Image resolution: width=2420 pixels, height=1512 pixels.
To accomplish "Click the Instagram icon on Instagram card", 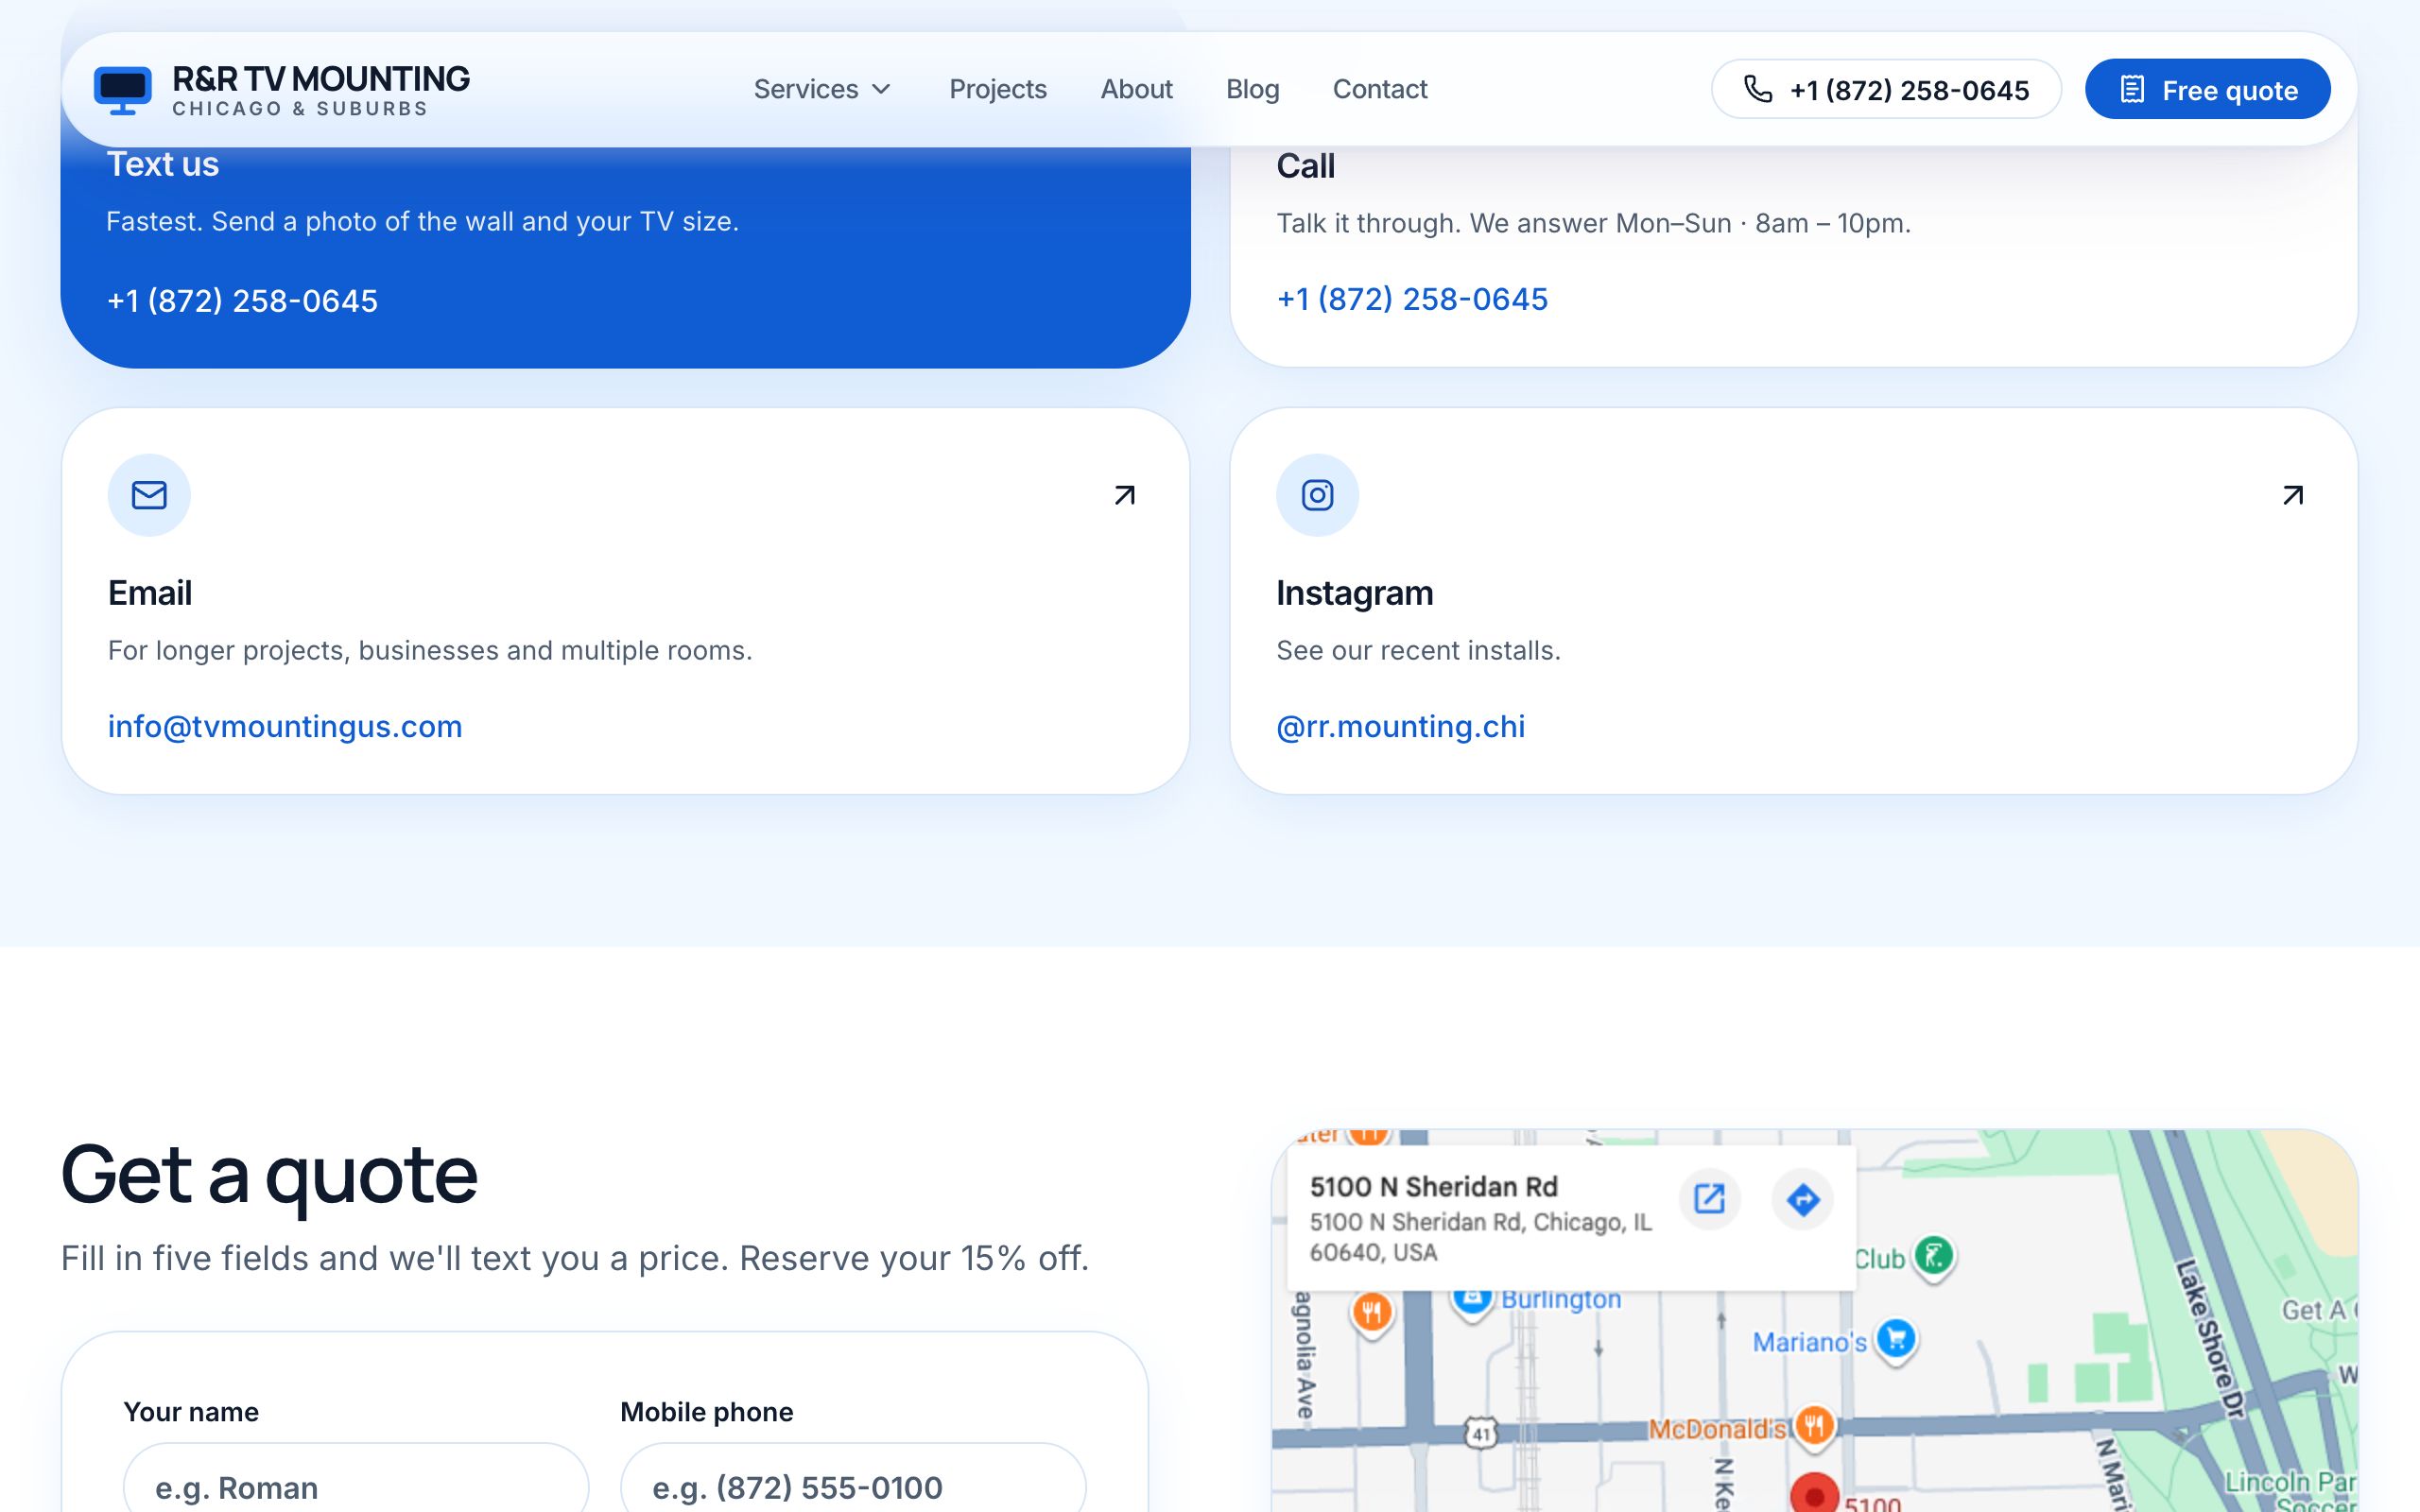I will pos(1317,495).
